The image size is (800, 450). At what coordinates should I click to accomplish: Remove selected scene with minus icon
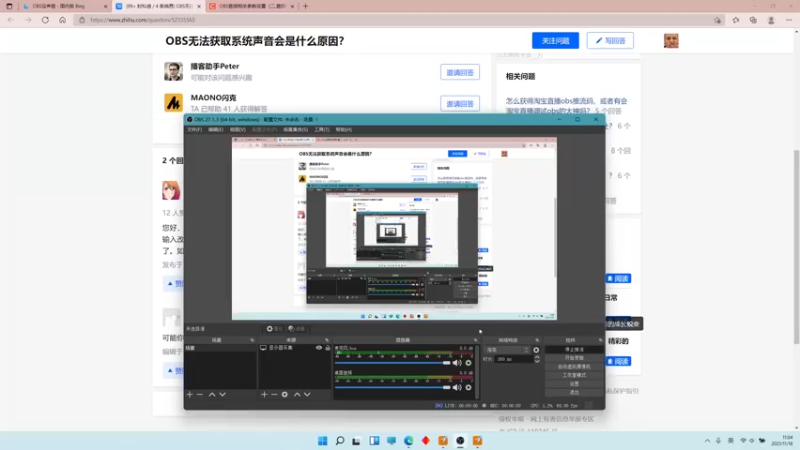pyautogui.click(x=200, y=394)
